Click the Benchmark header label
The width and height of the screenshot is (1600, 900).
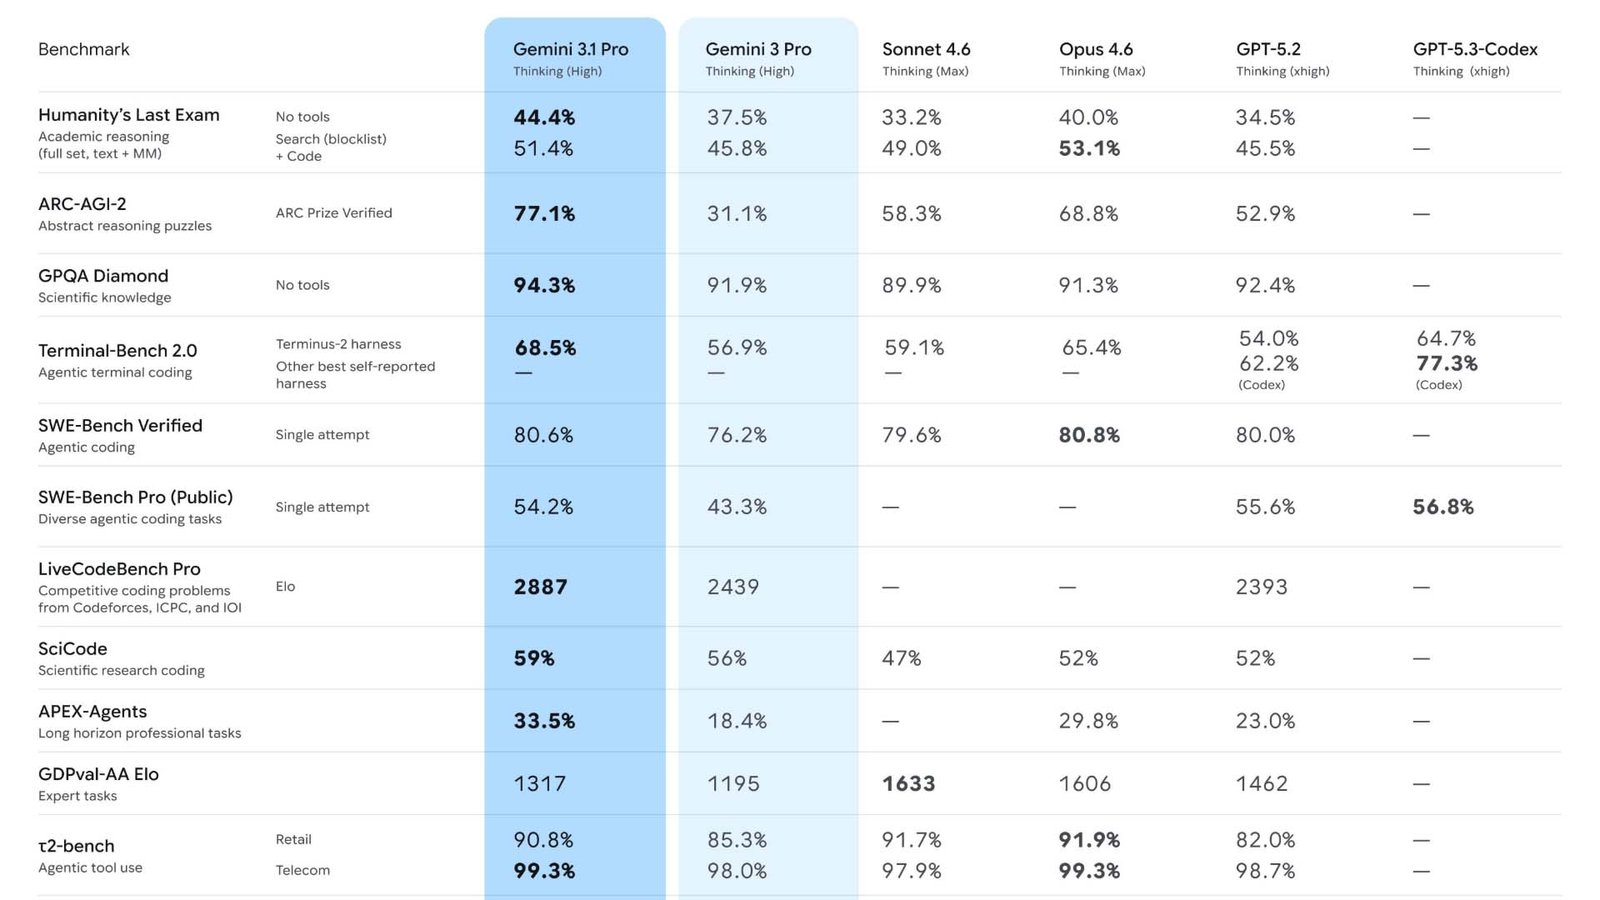tap(84, 49)
